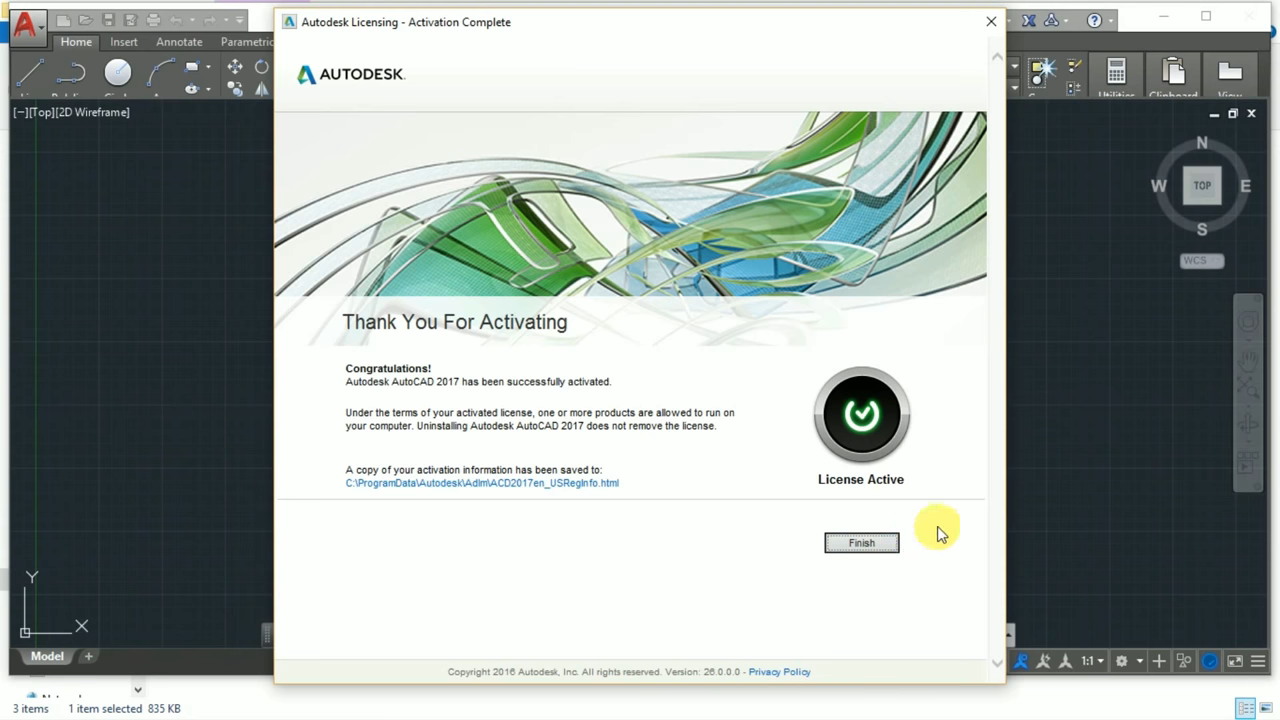Open the AutoCAD application menu (red A)
Image resolution: width=1280 pixels, height=720 pixels.
28,27
